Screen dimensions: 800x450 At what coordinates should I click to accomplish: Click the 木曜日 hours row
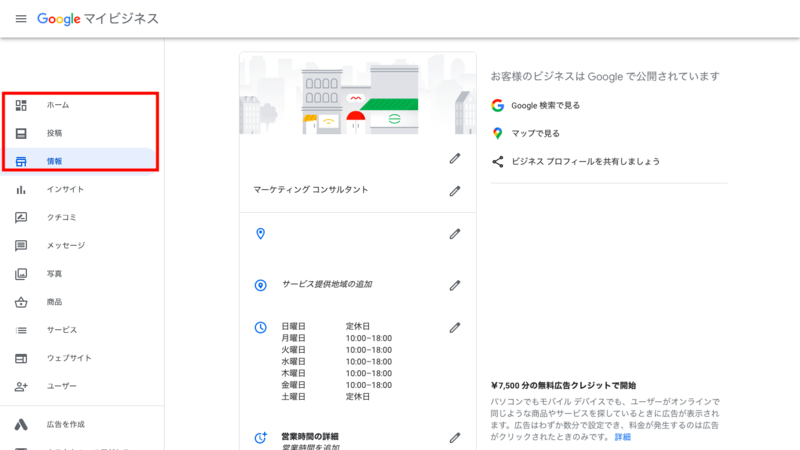point(337,373)
